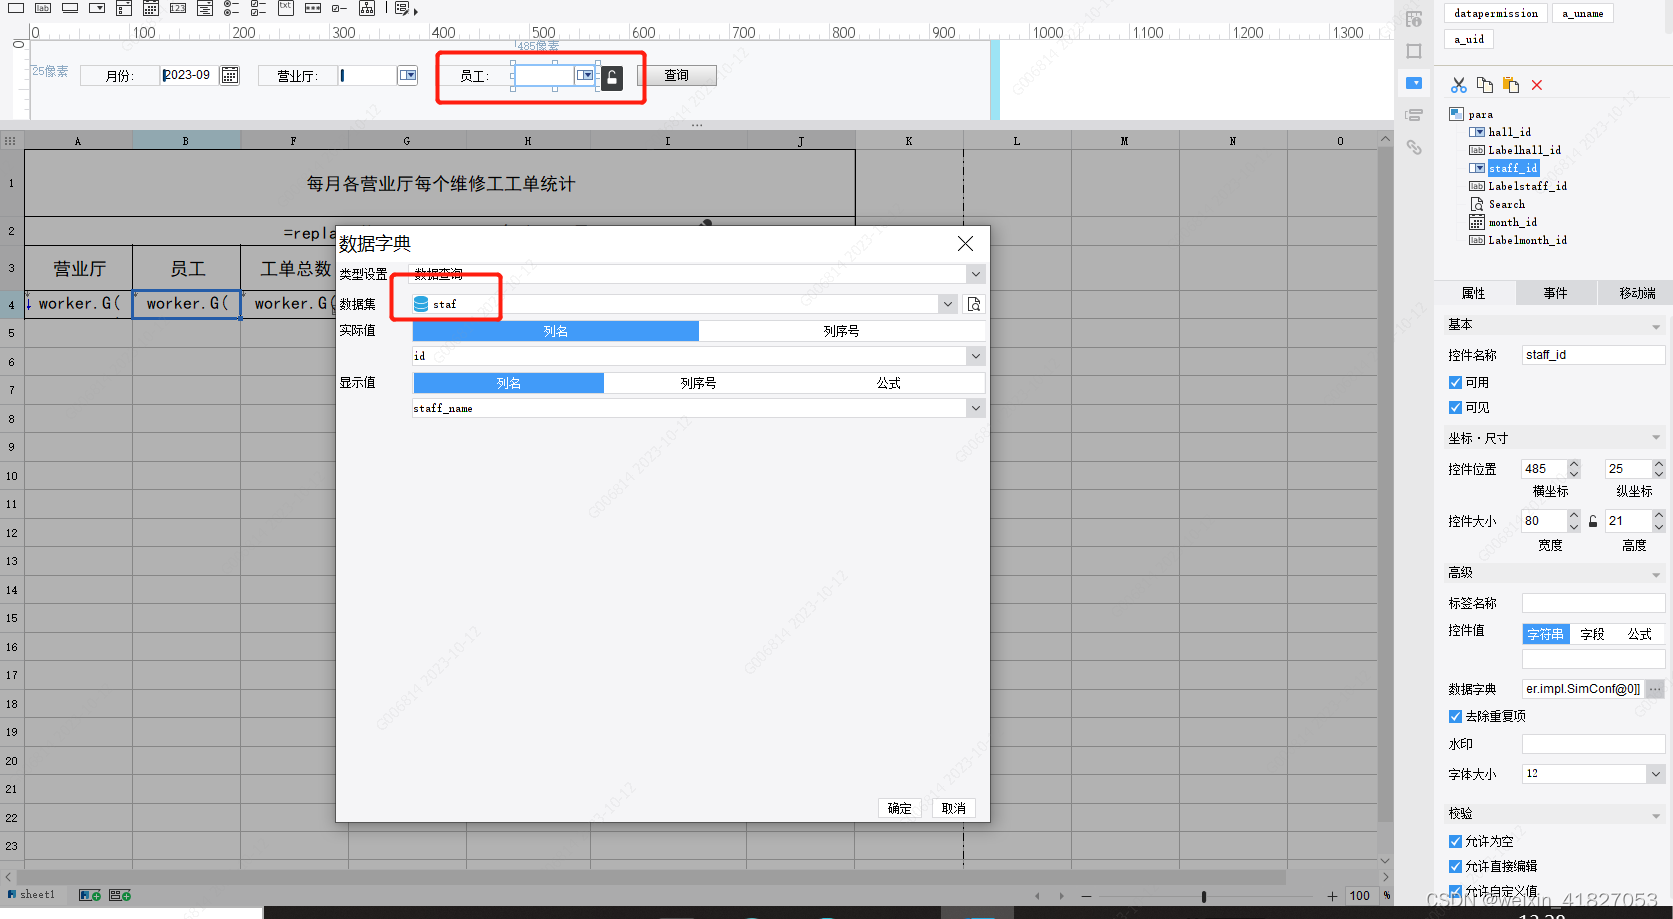This screenshot has width=1673, height=919.
Task: Select the button widget tool in toolbar
Action: [x=70, y=8]
